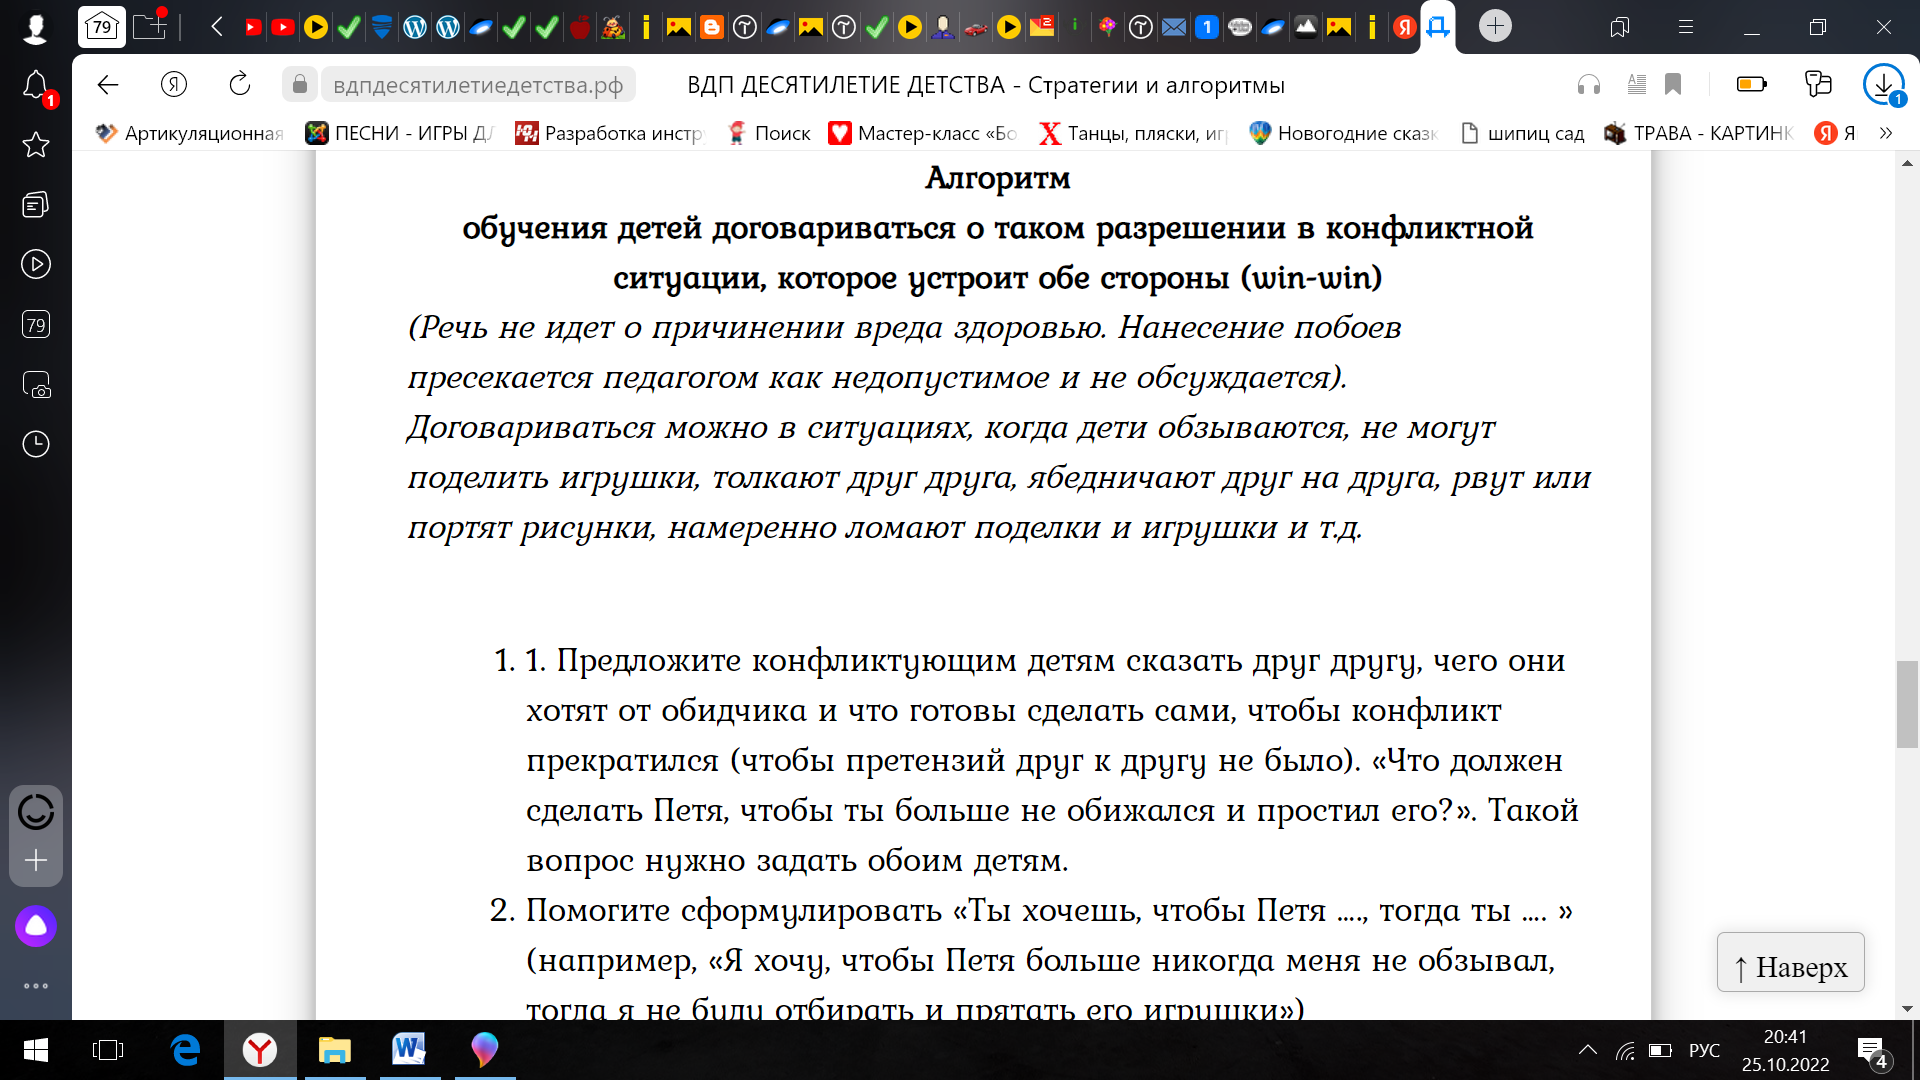The height and width of the screenshot is (1080, 1920).
Task: Create a new tab group
Action: 150,27
